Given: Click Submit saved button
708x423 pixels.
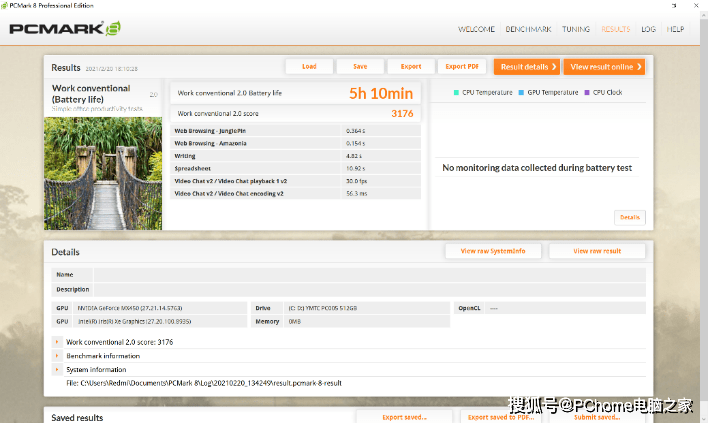Looking at the screenshot, I should tap(597, 417).
